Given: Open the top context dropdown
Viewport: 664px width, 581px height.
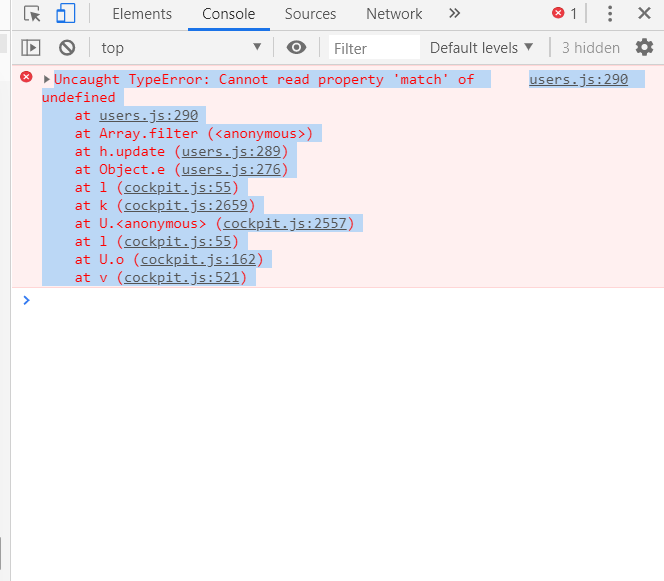Looking at the screenshot, I should point(181,47).
